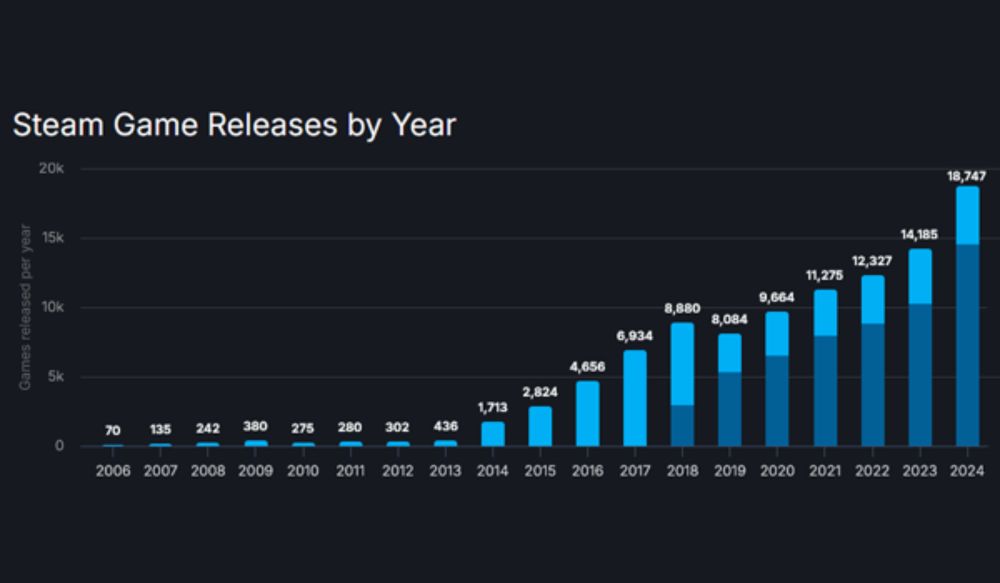Click the 8,084 value label
Image resolution: width=1000 pixels, height=583 pixels.
(x=729, y=319)
